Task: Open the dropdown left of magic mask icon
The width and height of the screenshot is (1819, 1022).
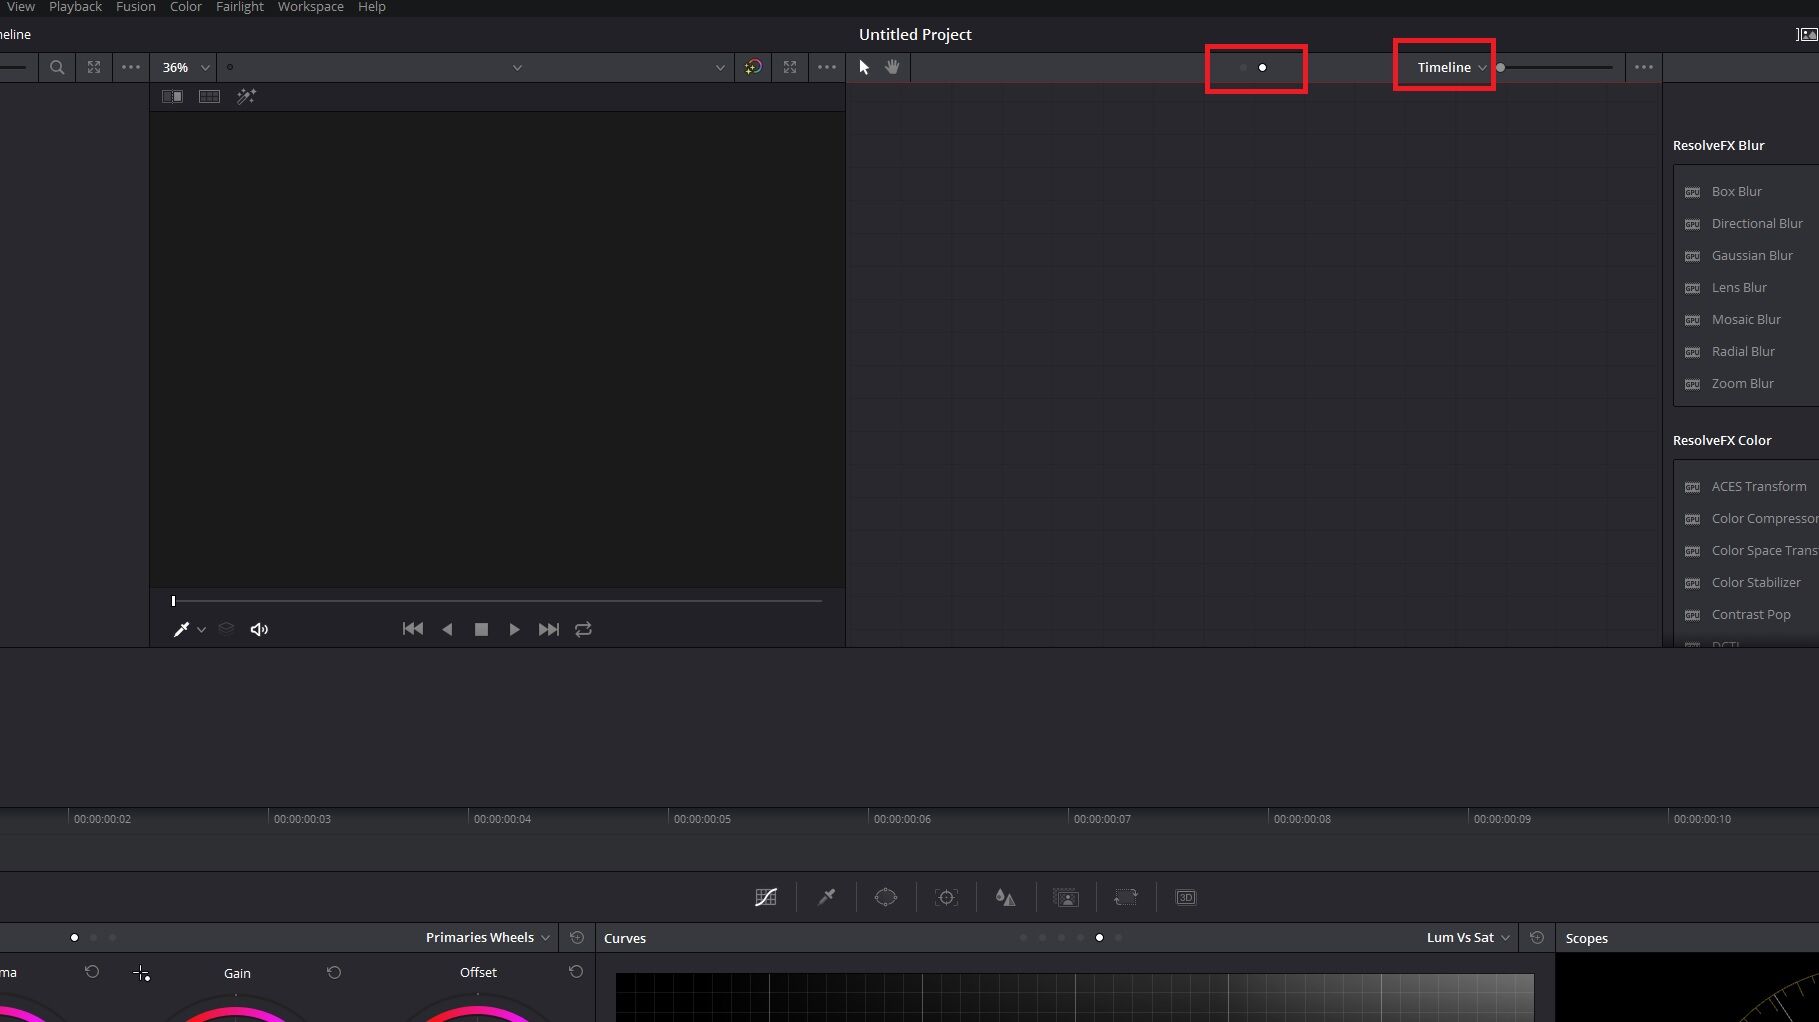Action: click(720, 67)
